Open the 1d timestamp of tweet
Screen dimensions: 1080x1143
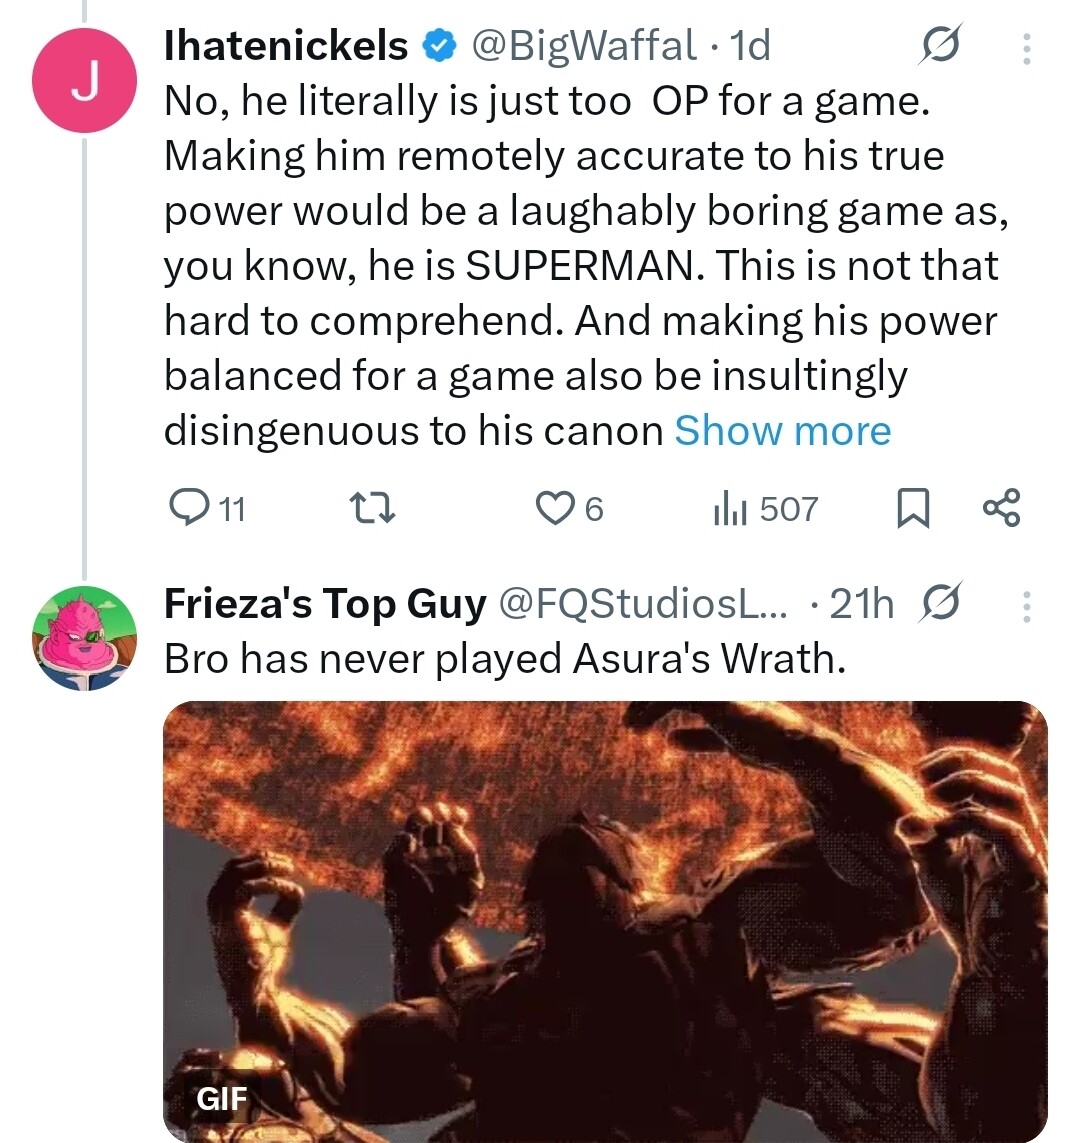tap(751, 46)
